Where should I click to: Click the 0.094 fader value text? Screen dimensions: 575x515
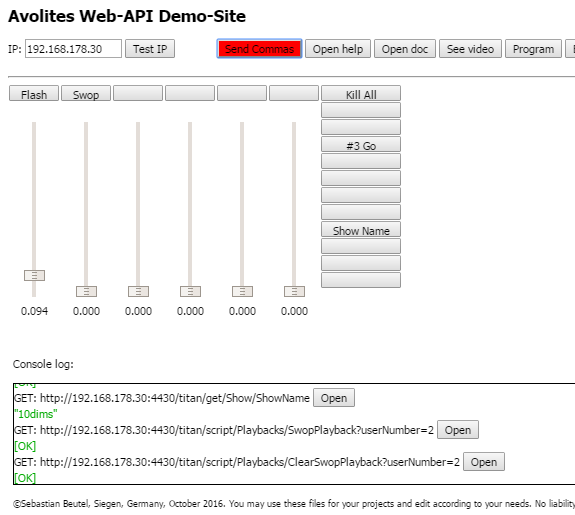point(34,311)
